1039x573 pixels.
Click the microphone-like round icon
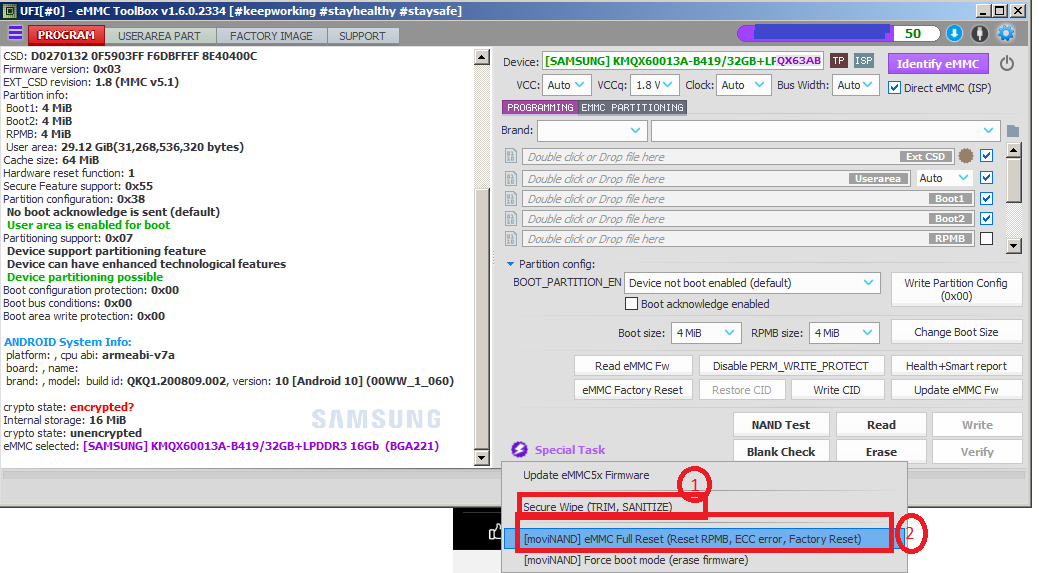tap(979, 34)
